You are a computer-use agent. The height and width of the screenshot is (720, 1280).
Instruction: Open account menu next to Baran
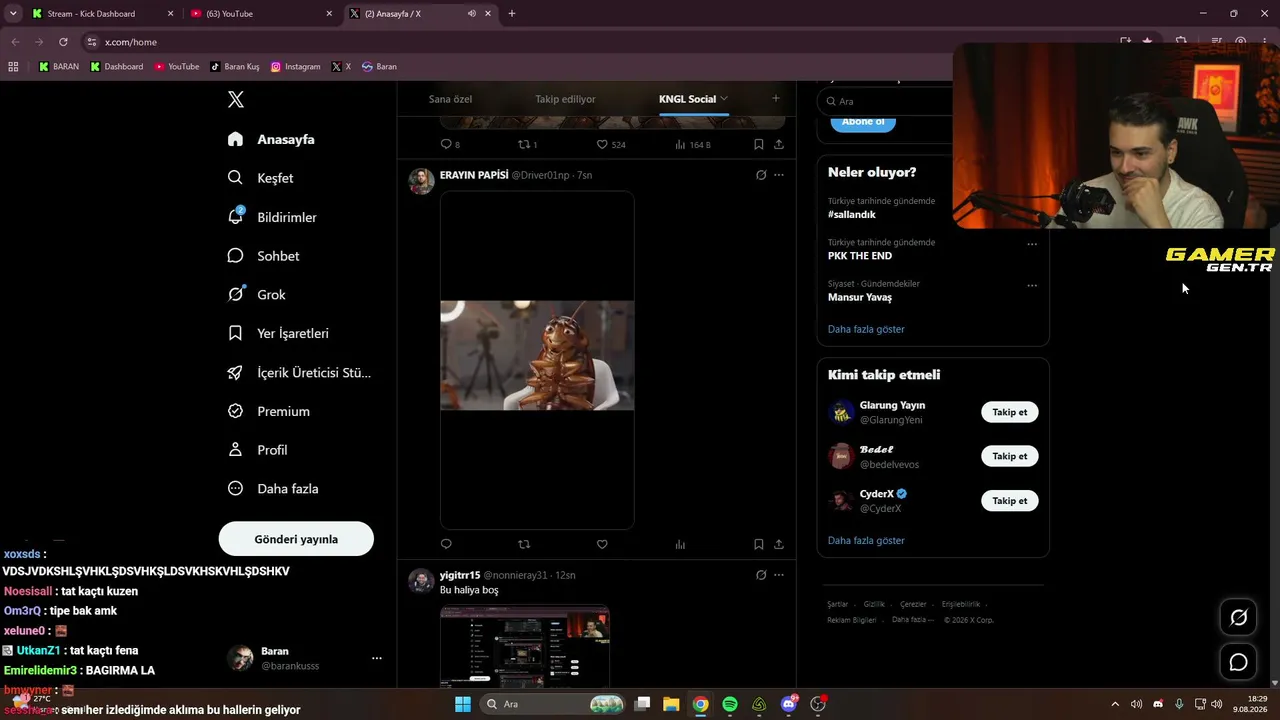click(x=377, y=658)
